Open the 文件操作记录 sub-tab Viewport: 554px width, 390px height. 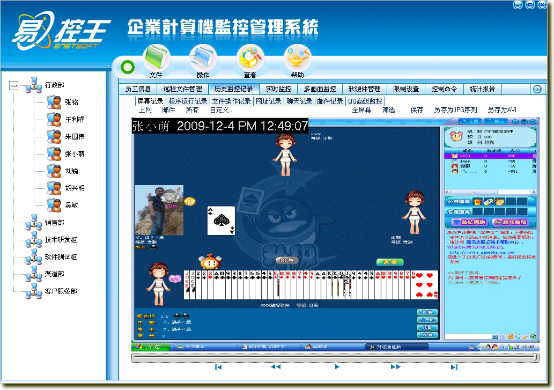(231, 101)
